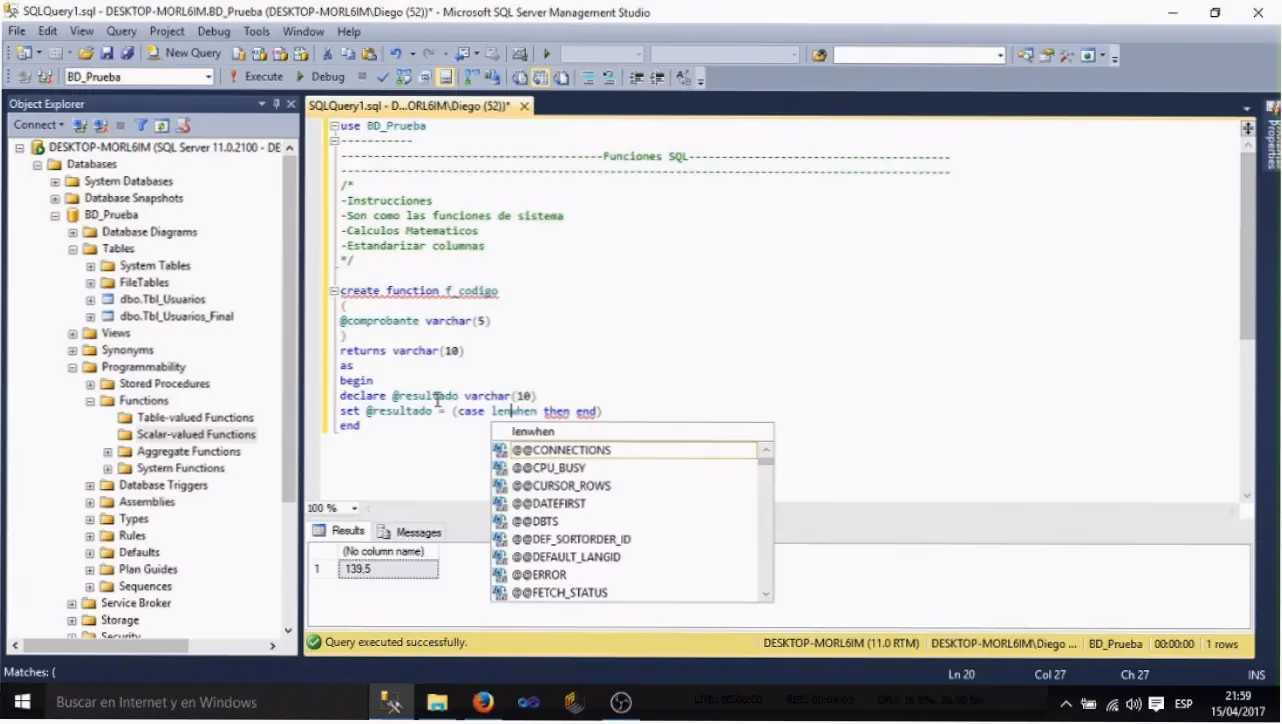Click the 139.5 result cell
The height and width of the screenshot is (724, 1282).
click(388, 569)
